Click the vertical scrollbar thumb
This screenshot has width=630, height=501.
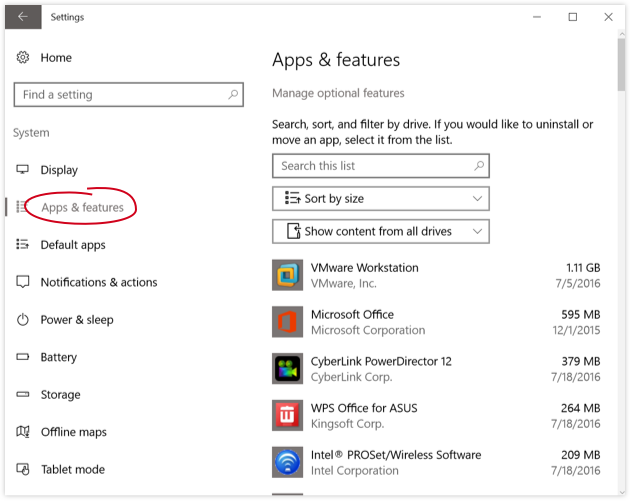click(621, 64)
